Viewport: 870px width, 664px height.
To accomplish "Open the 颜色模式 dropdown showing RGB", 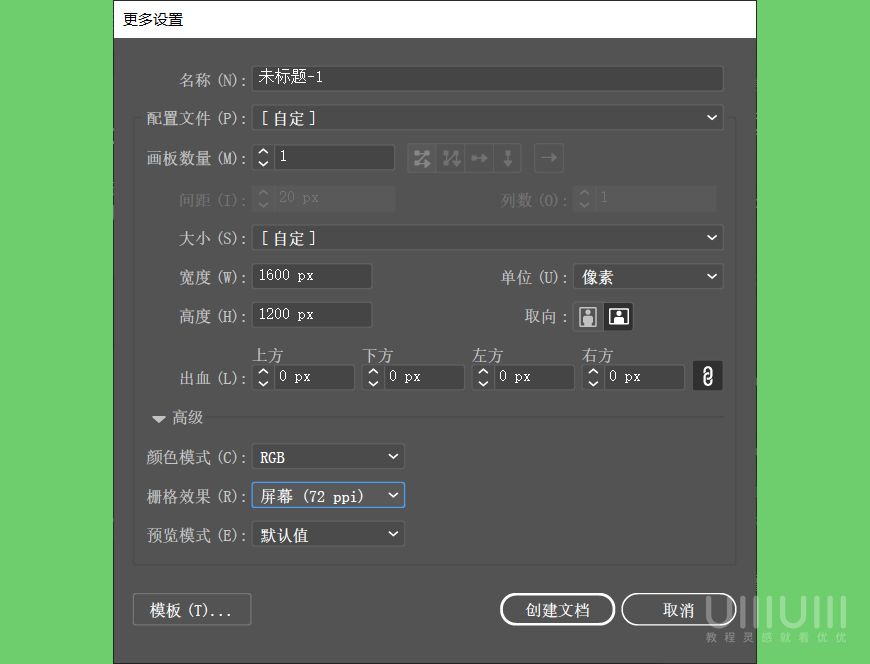I will 328,456.
